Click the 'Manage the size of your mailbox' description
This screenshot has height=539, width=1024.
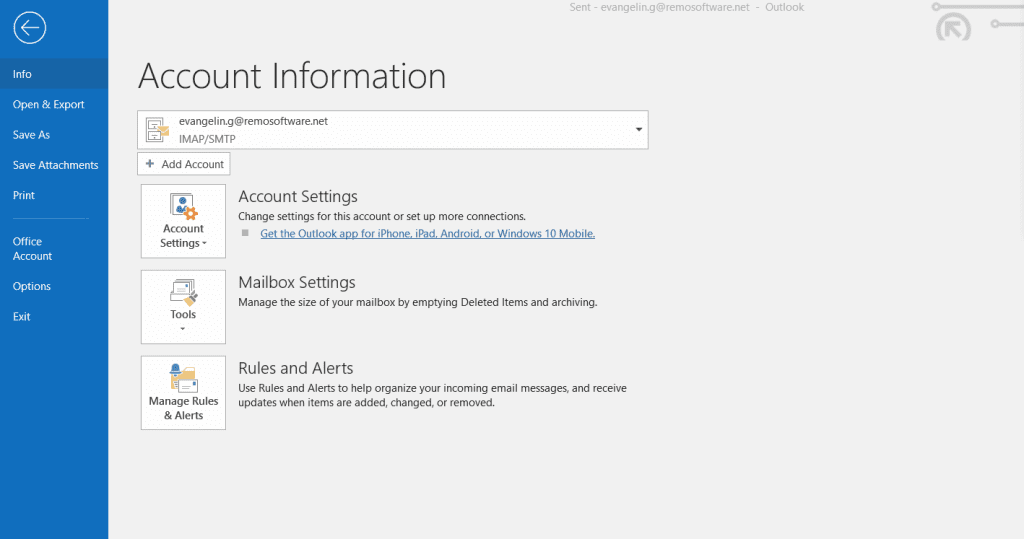click(418, 302)
